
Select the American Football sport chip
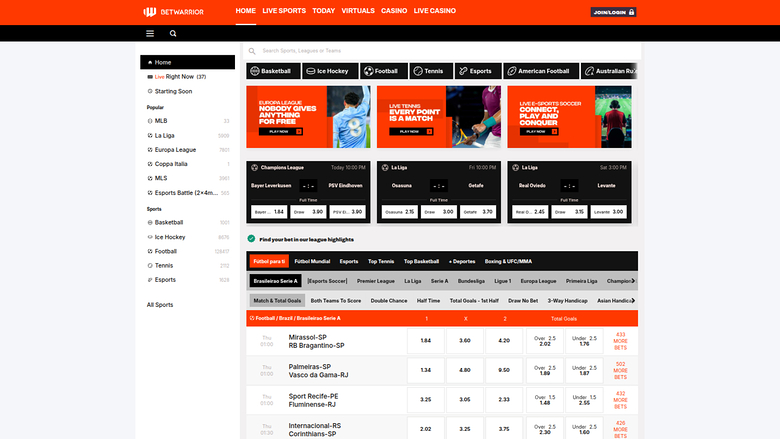pos(541,71)
